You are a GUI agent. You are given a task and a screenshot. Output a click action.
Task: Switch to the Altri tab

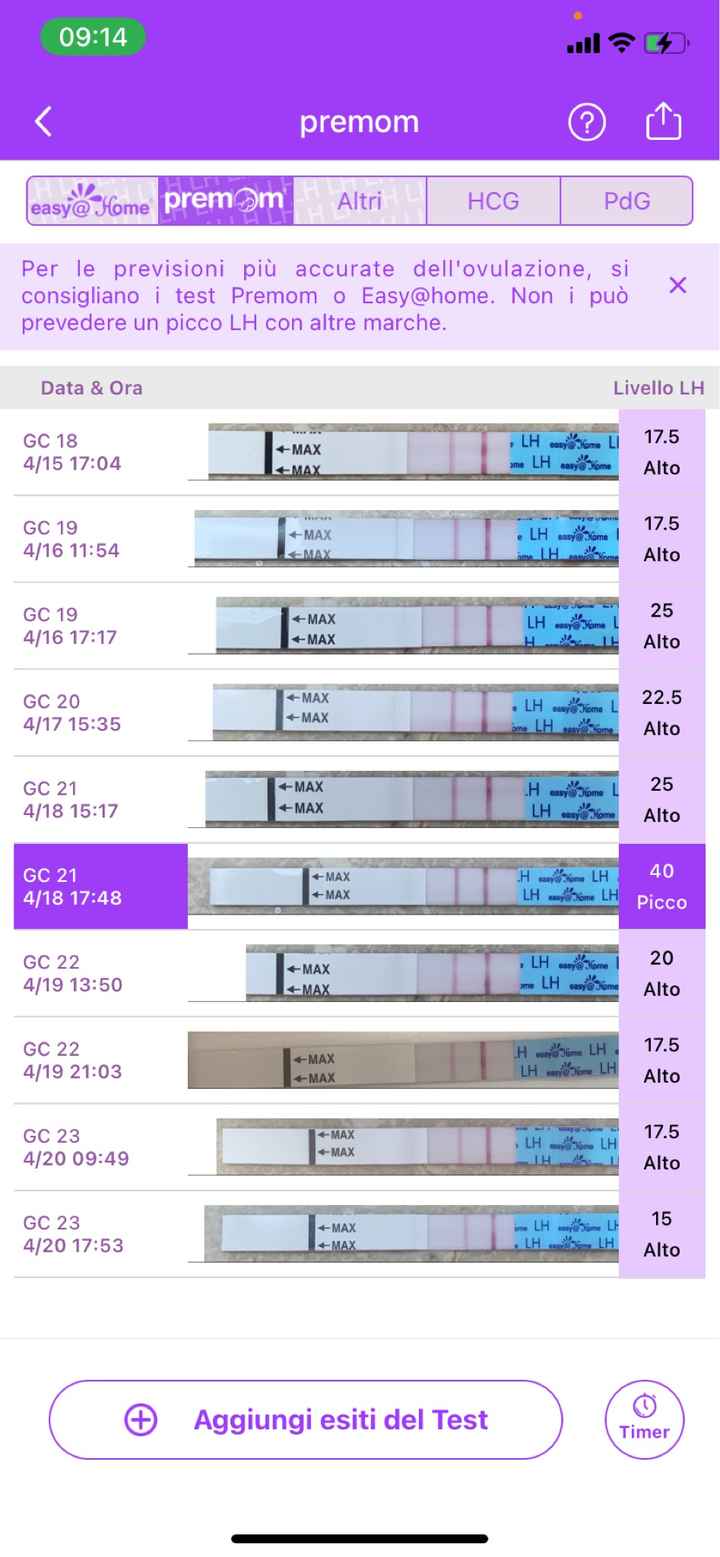(x=360, y=201)
